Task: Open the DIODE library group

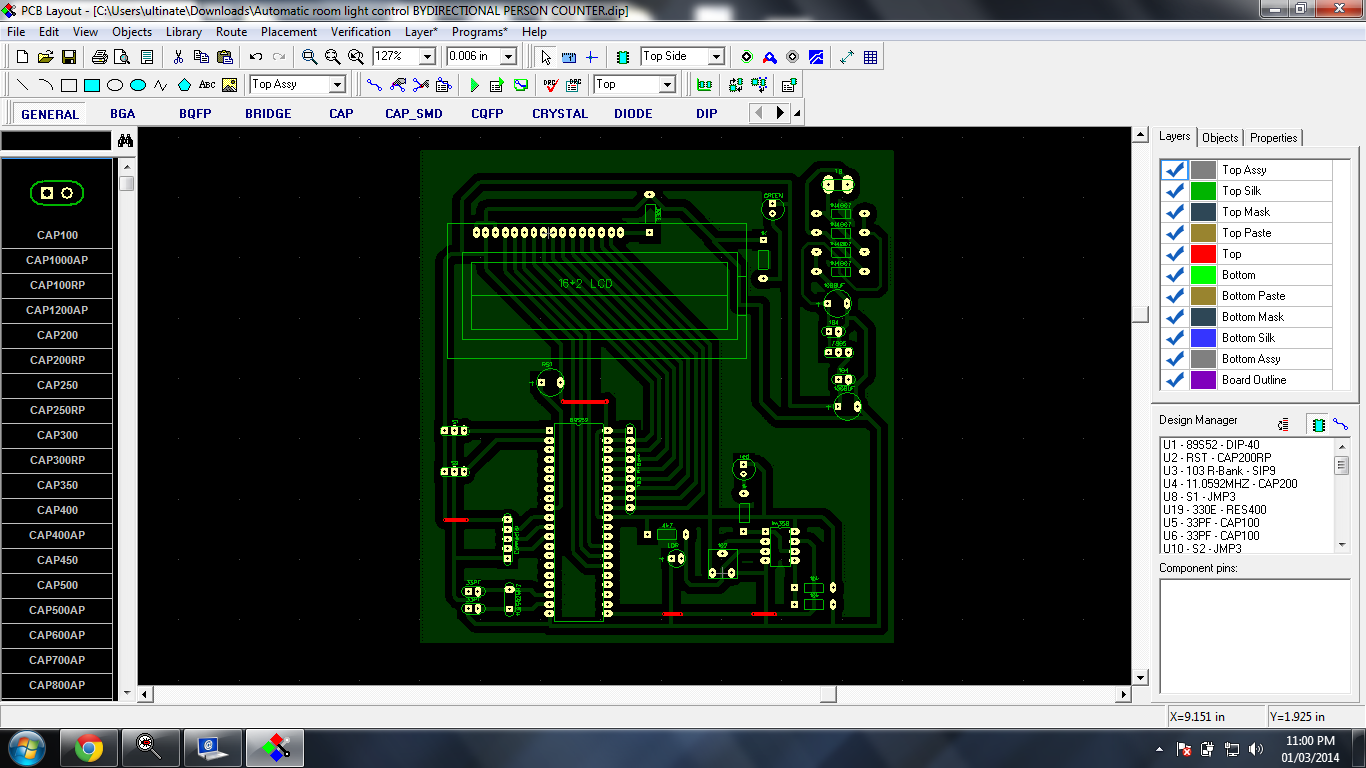Action: (x=633, y=114)
